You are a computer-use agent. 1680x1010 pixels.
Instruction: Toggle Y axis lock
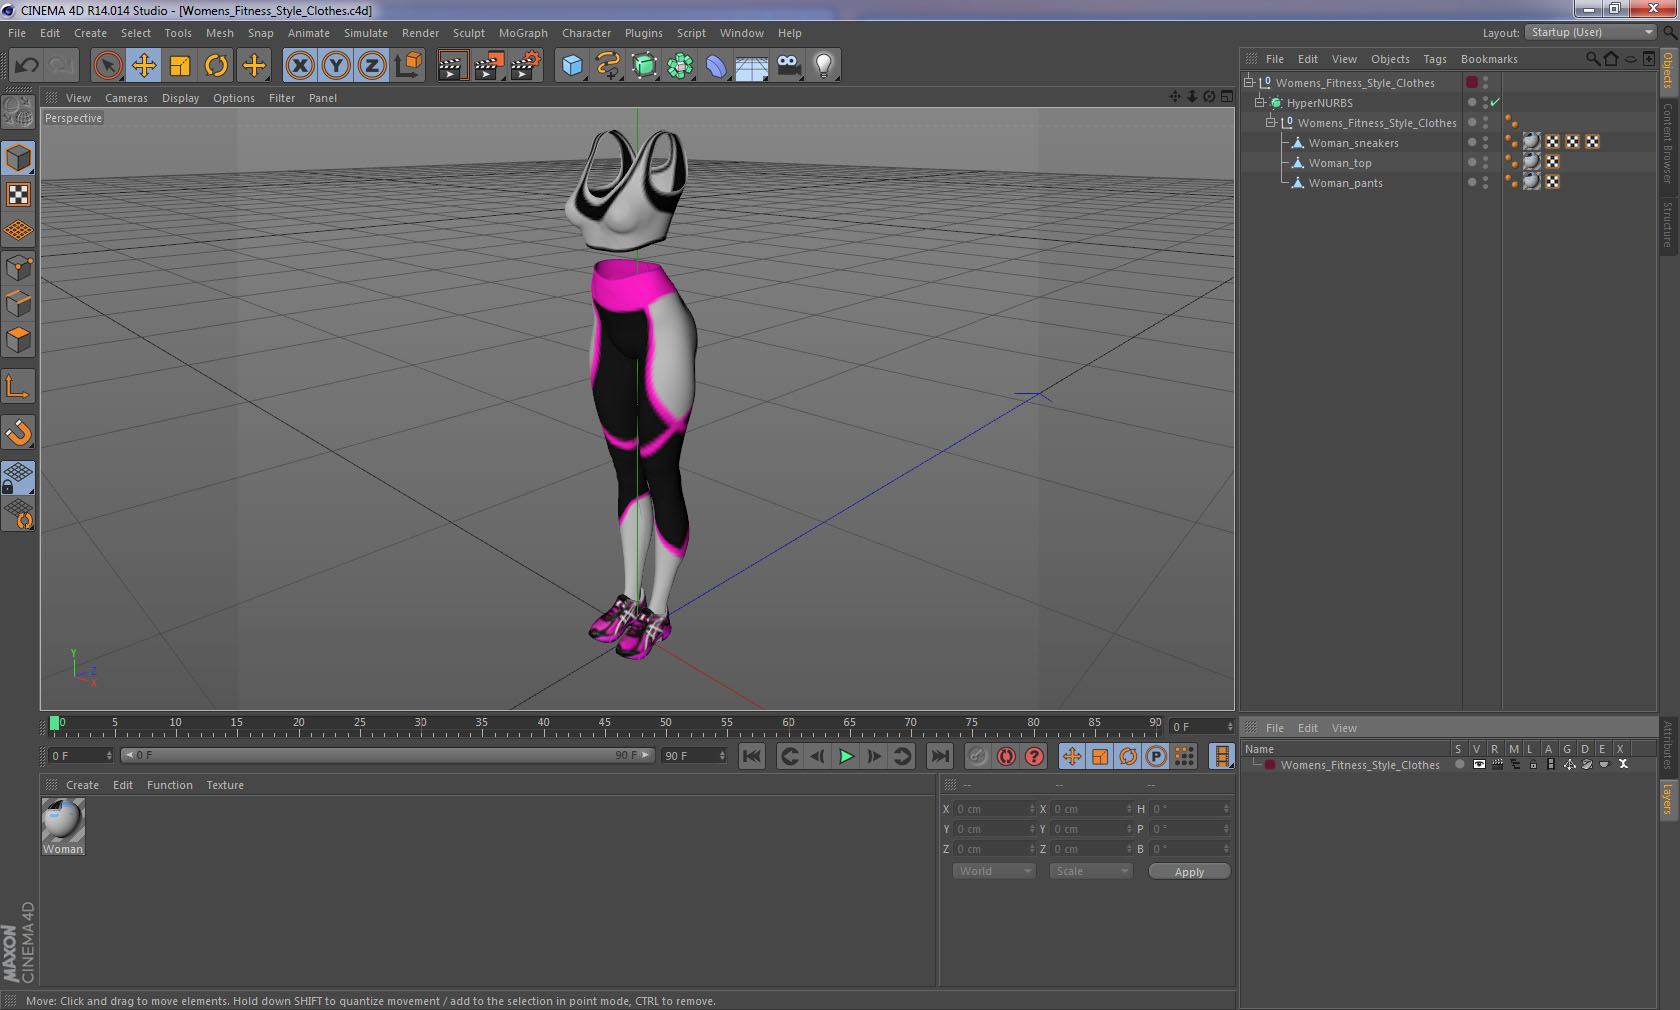coord(336,66)
